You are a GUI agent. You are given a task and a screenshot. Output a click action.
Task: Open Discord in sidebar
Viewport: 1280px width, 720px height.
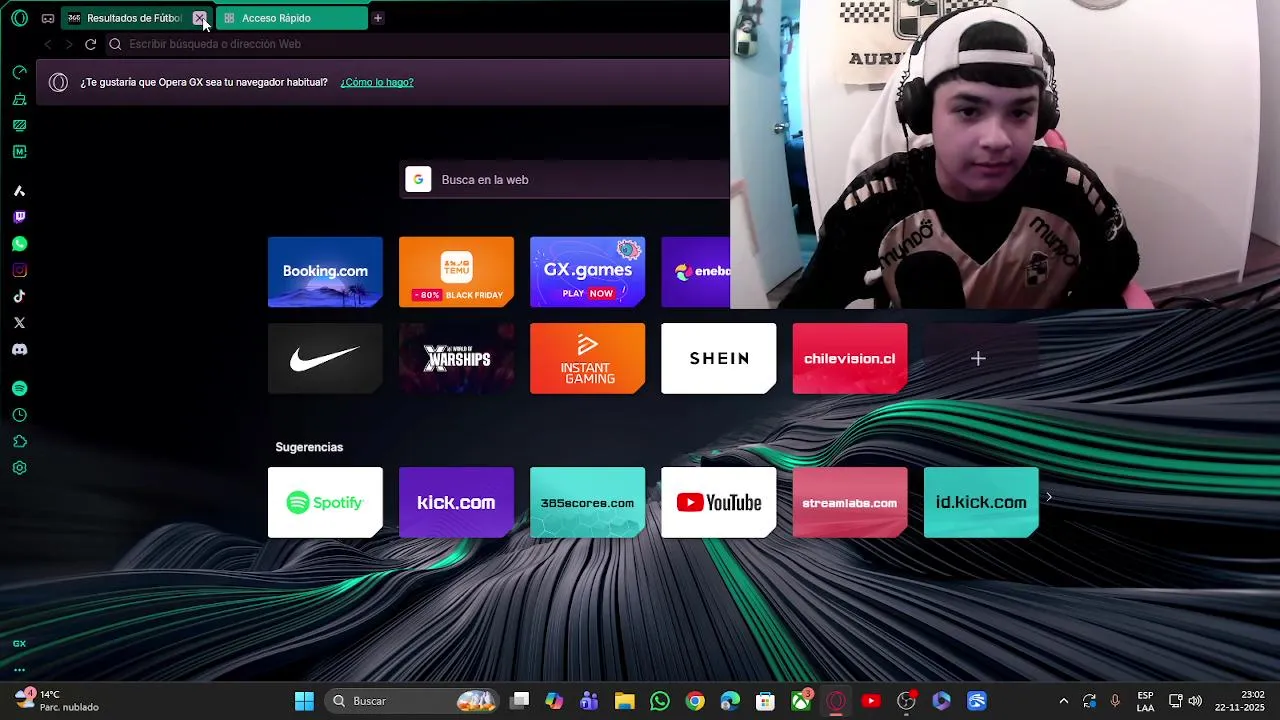click(x=19, y=349)
